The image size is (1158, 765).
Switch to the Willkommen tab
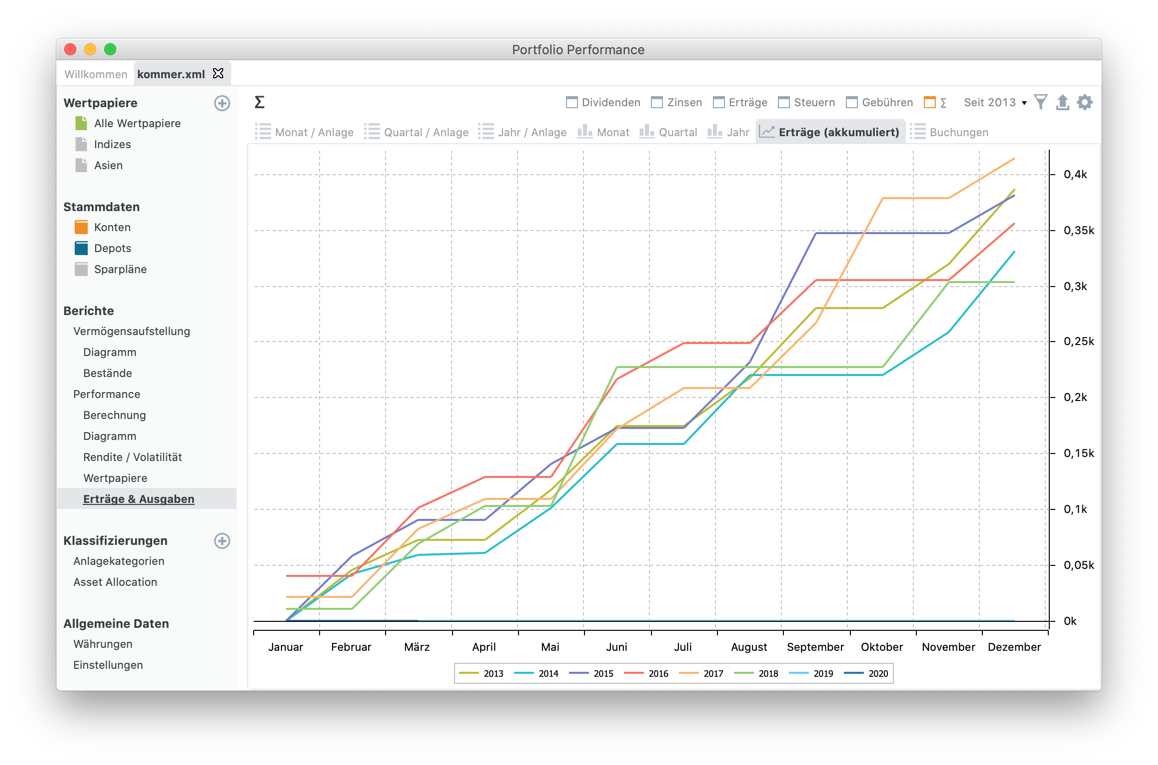(x=95, y=74)
